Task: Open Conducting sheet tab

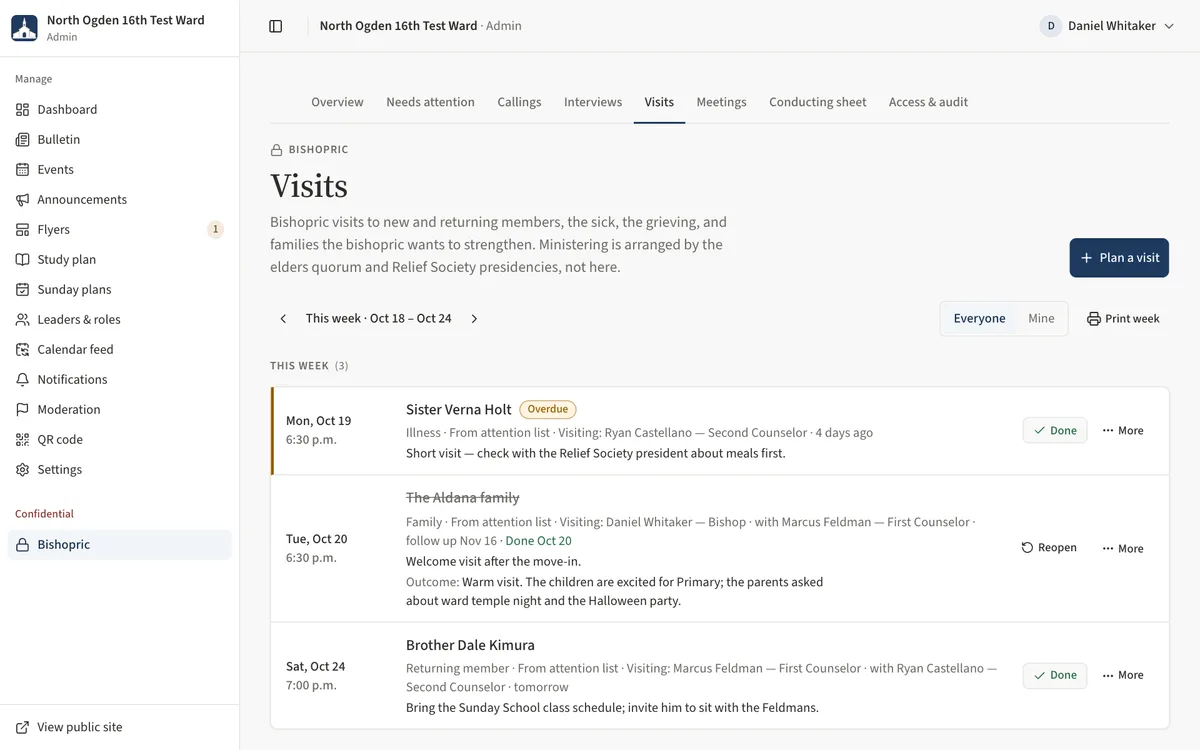Action: pyautogui.click(x=817, y=102)
